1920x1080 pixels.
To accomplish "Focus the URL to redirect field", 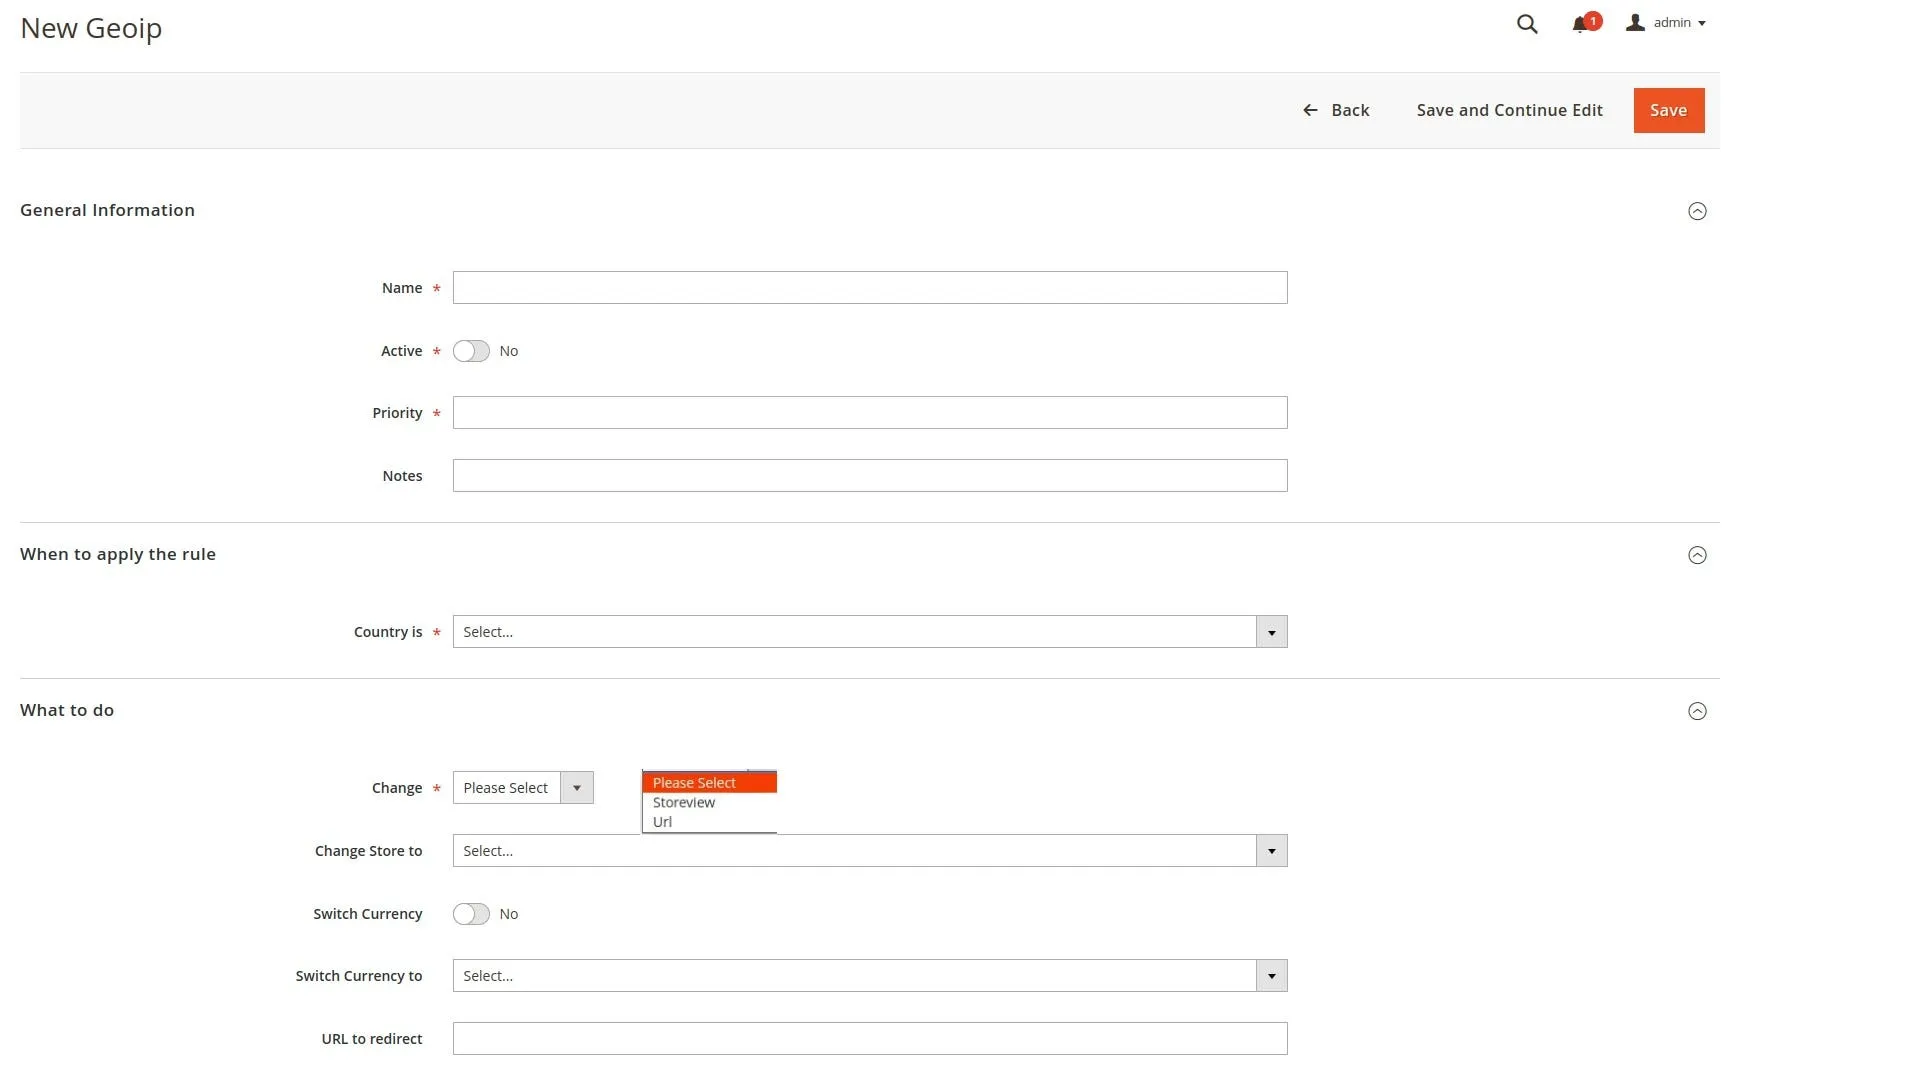I will 869,1039.
